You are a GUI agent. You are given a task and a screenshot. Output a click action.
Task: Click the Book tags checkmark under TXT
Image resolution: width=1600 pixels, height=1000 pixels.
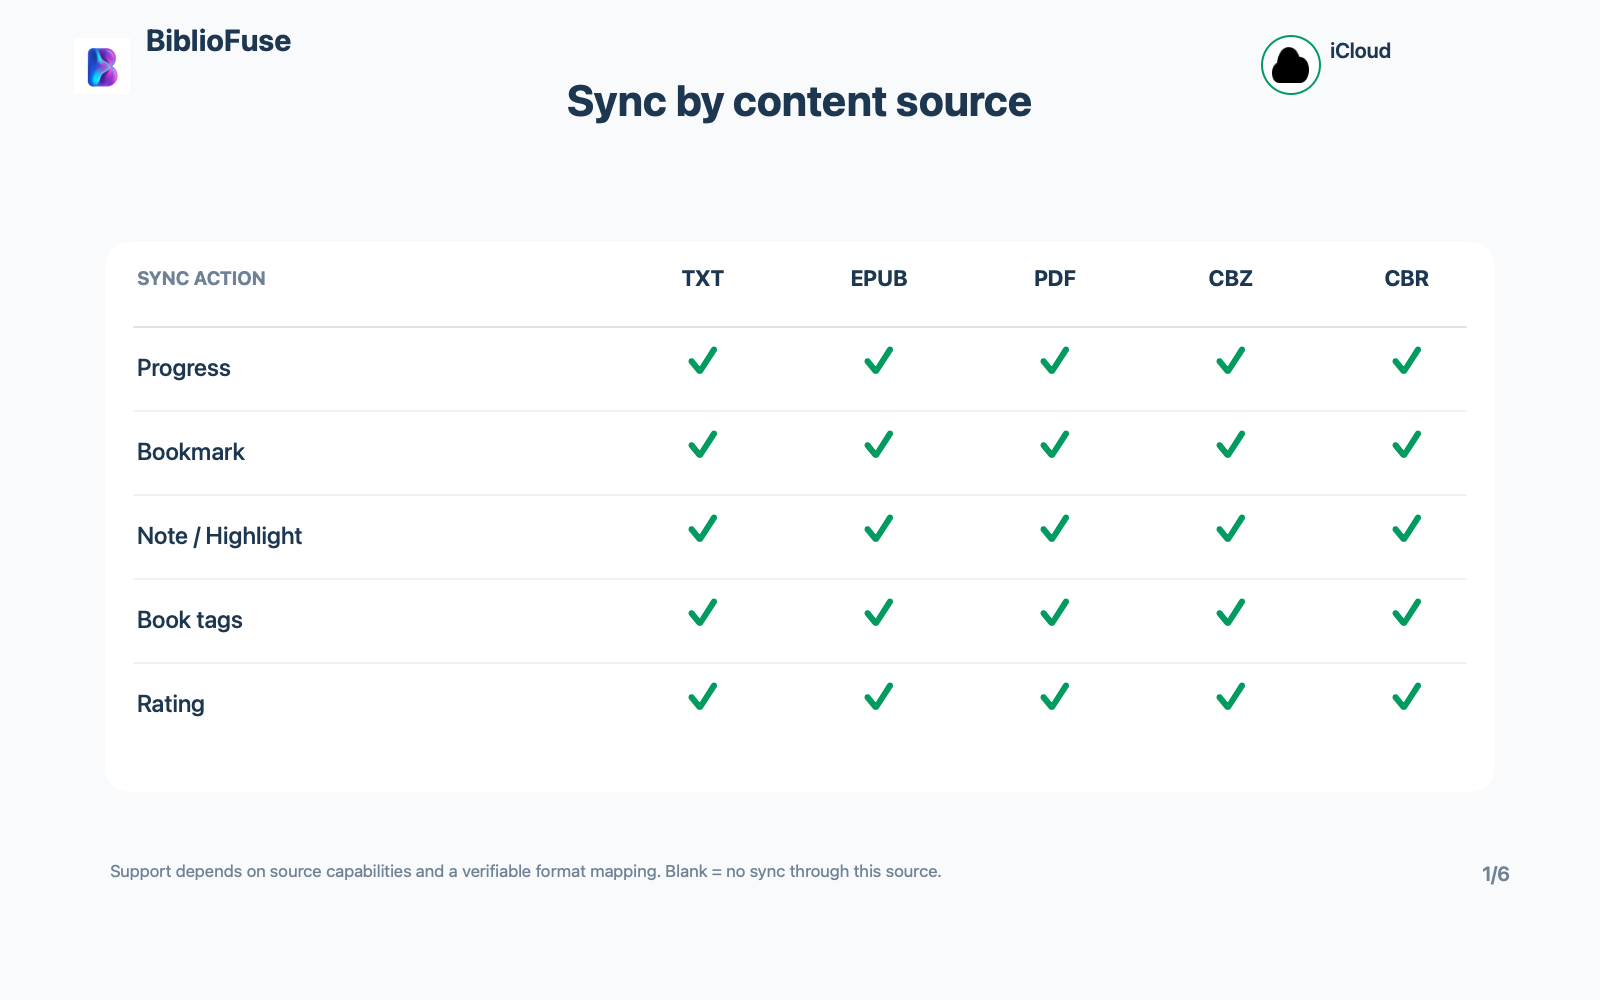703,612
